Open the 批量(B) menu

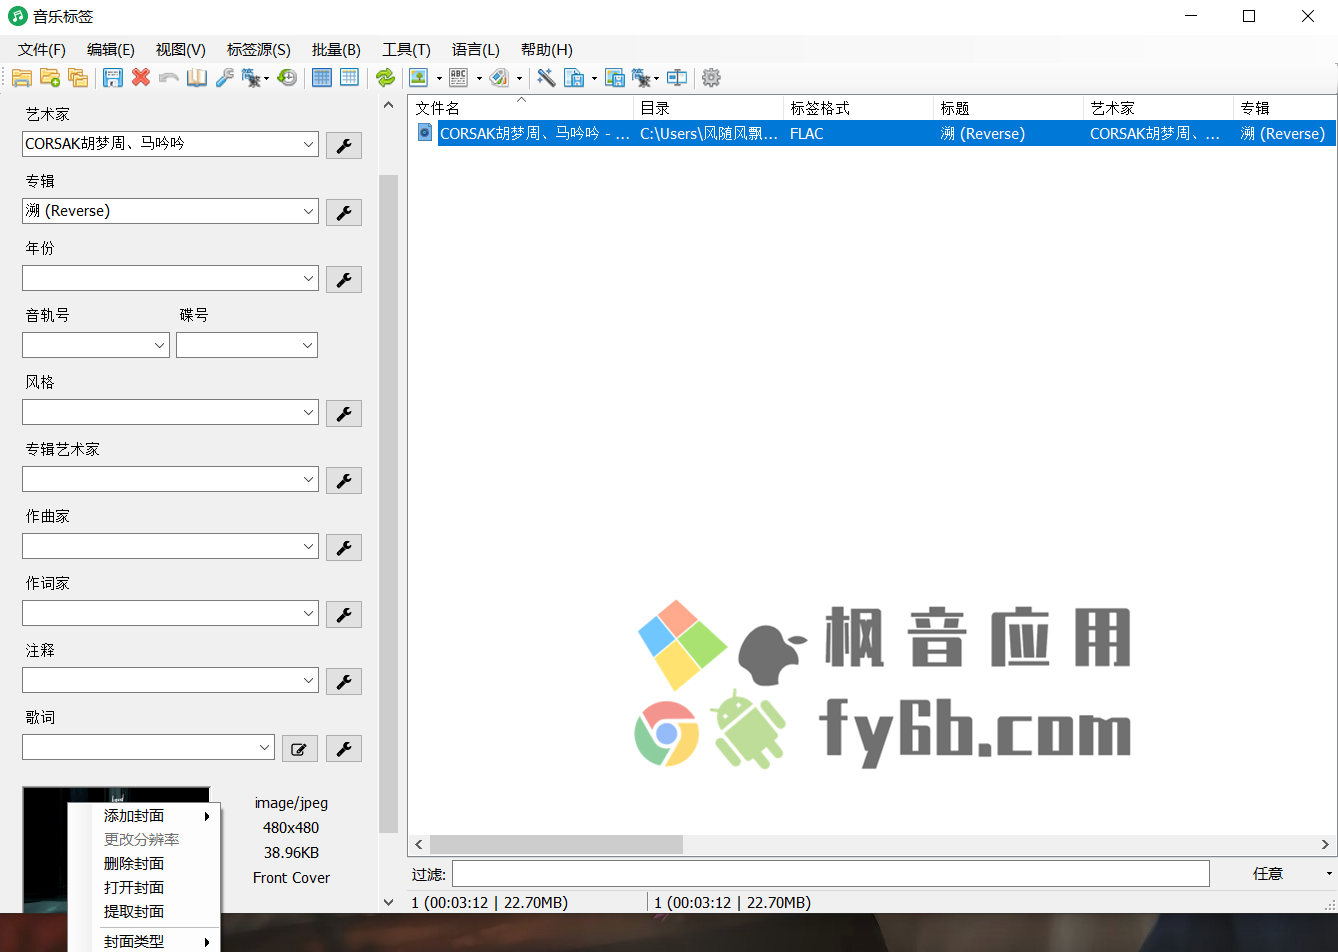point(336,50)
